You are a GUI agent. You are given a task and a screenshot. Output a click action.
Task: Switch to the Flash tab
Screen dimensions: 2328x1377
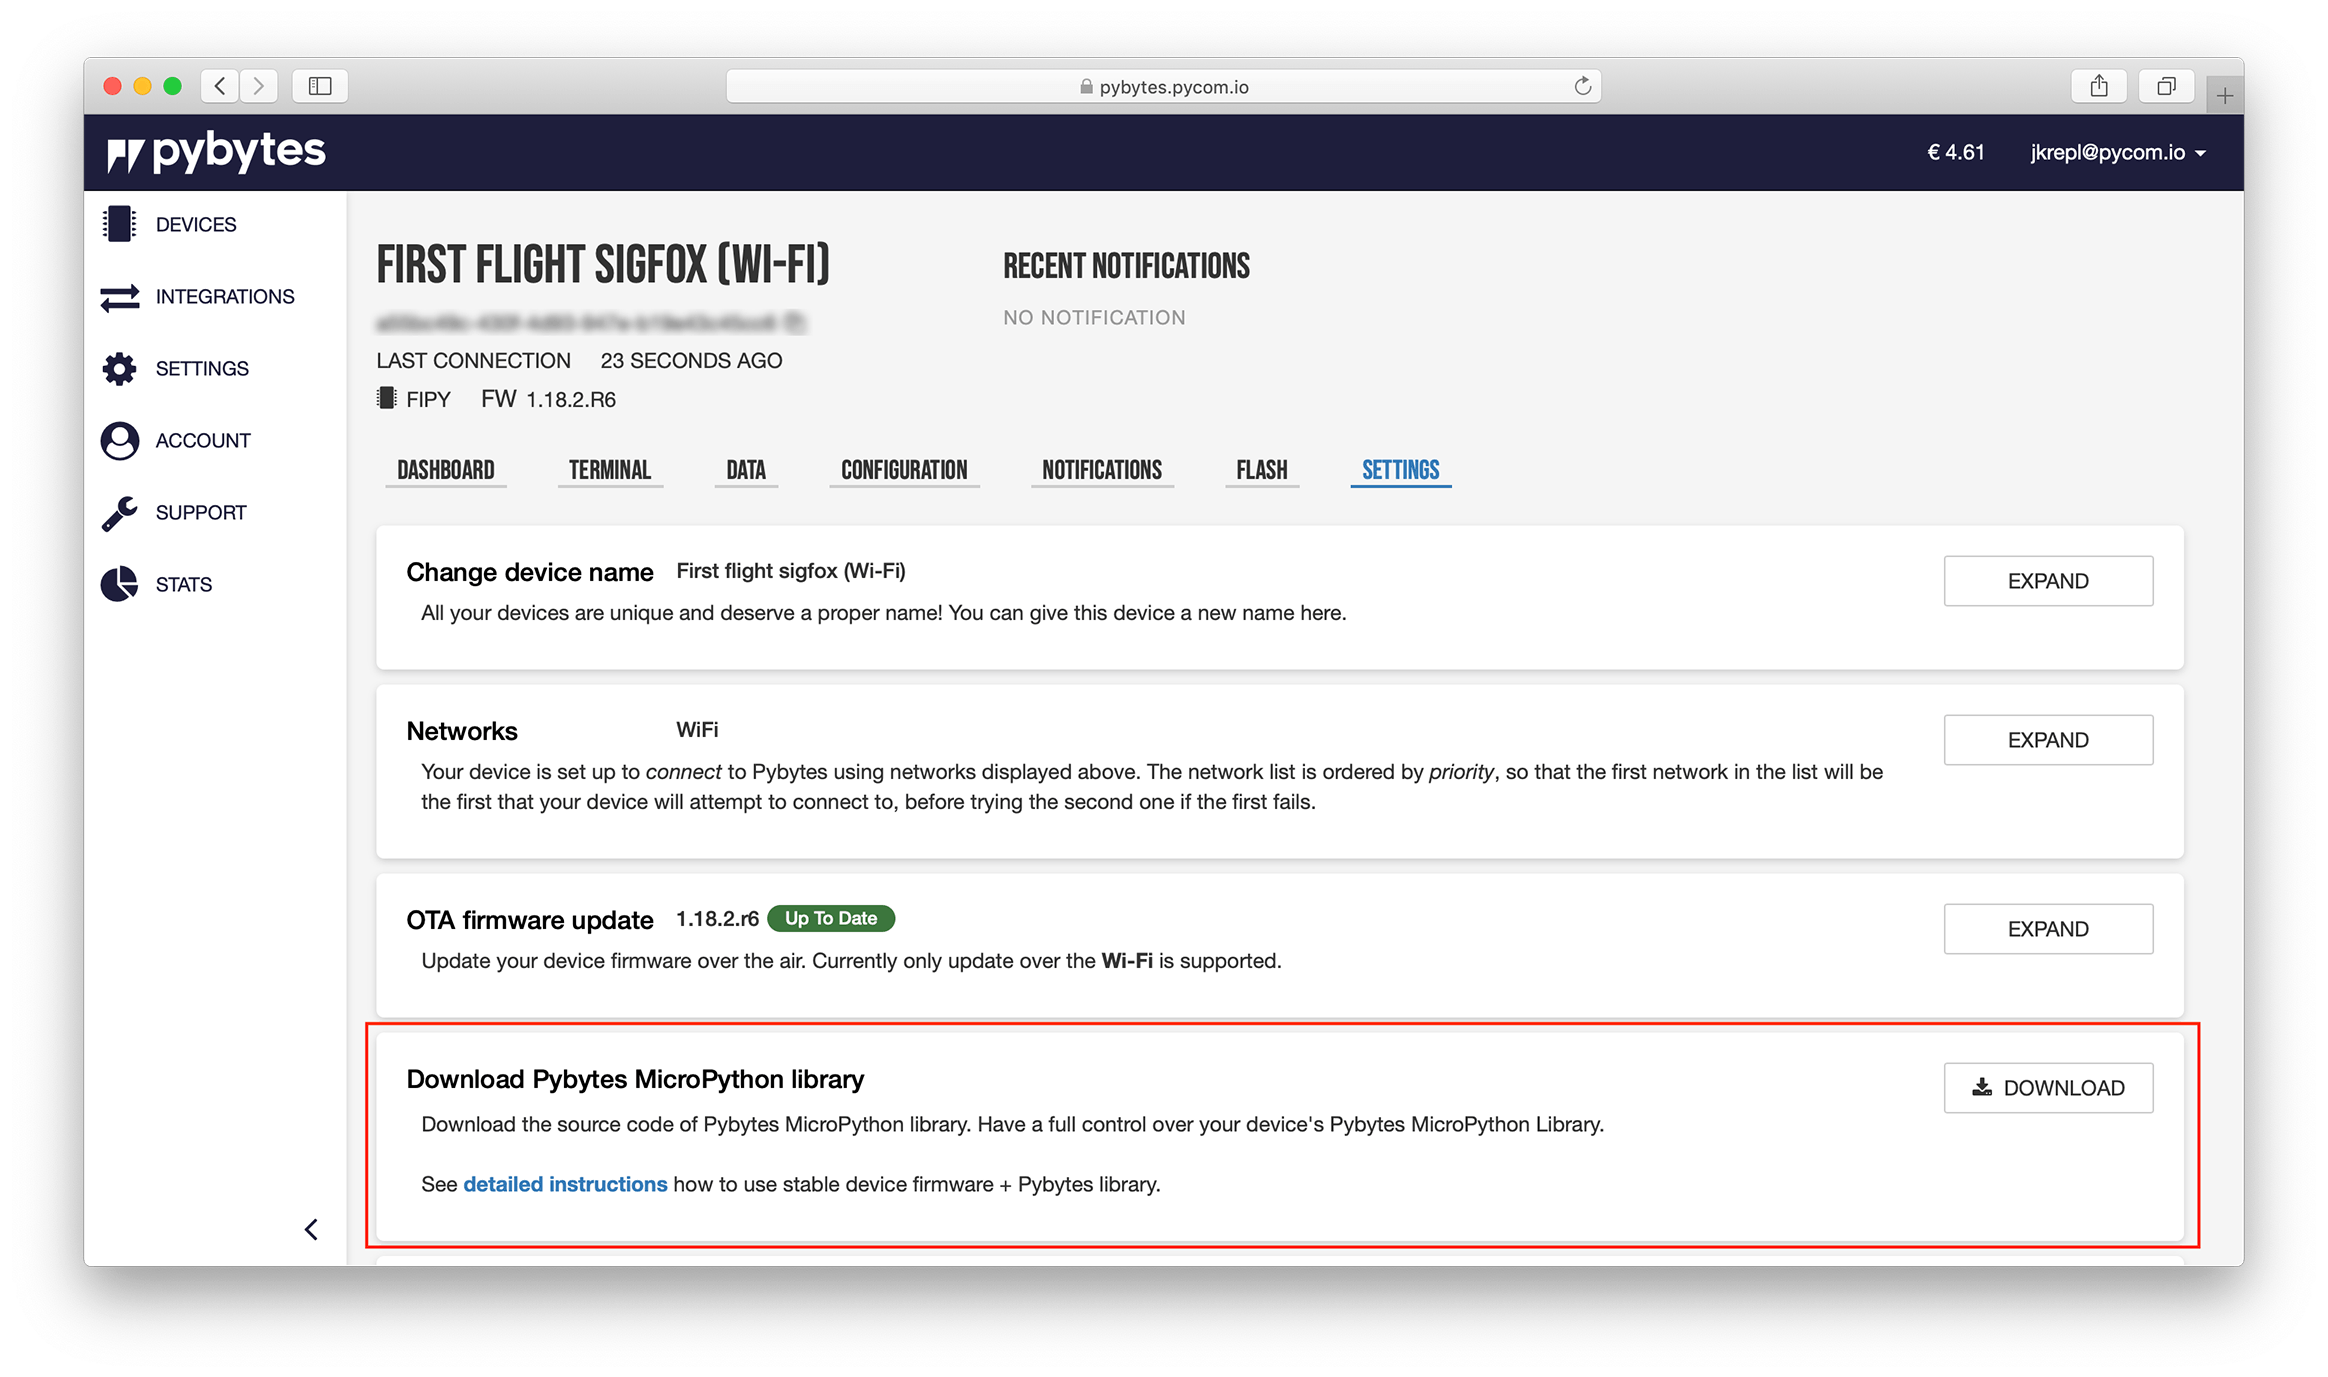tap(1261, 470)
